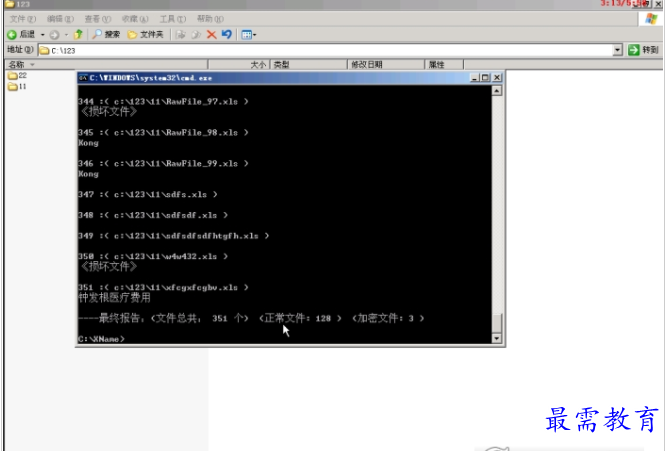Click the C:\XName> command prompt
The image size is (667, 451).
[x=101, y=339]
